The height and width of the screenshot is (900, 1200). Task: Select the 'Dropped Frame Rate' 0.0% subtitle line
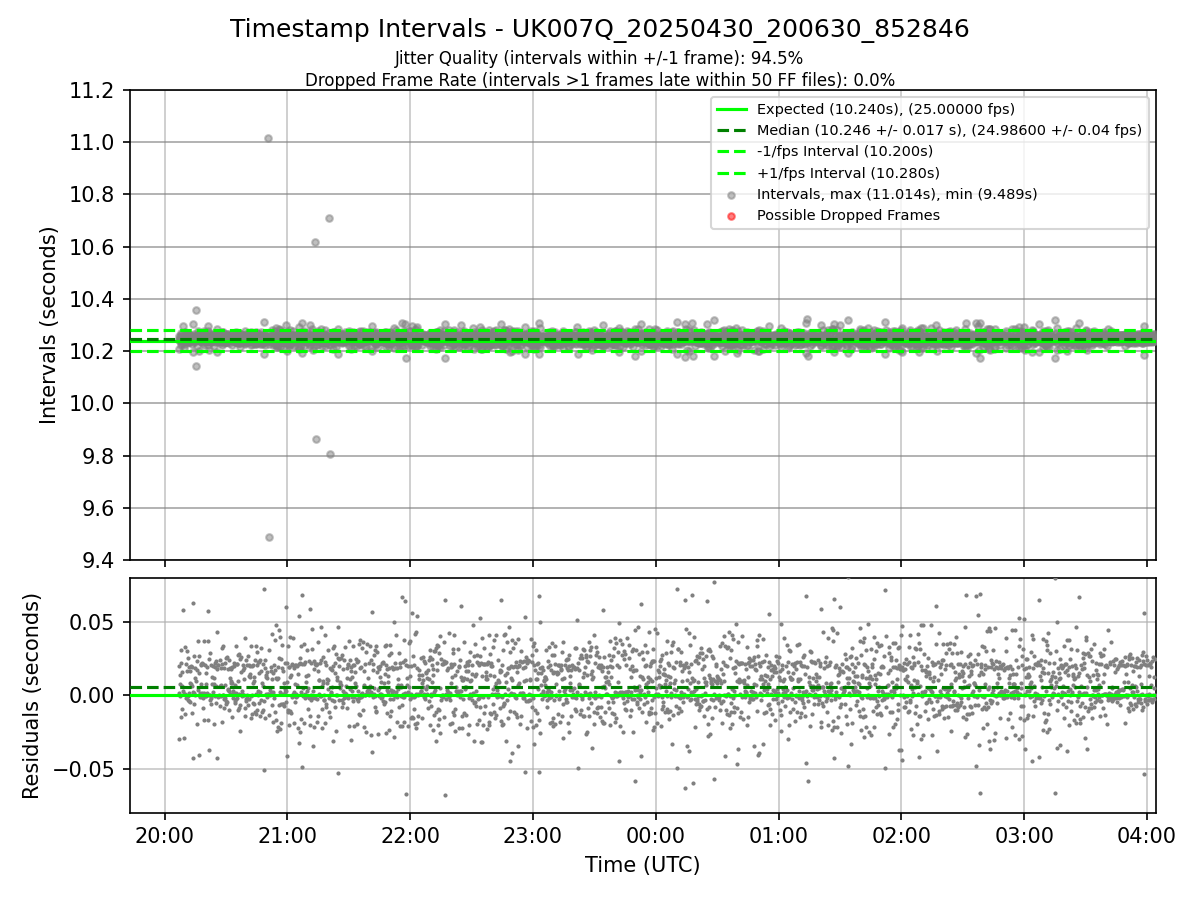tap(600, 80)
